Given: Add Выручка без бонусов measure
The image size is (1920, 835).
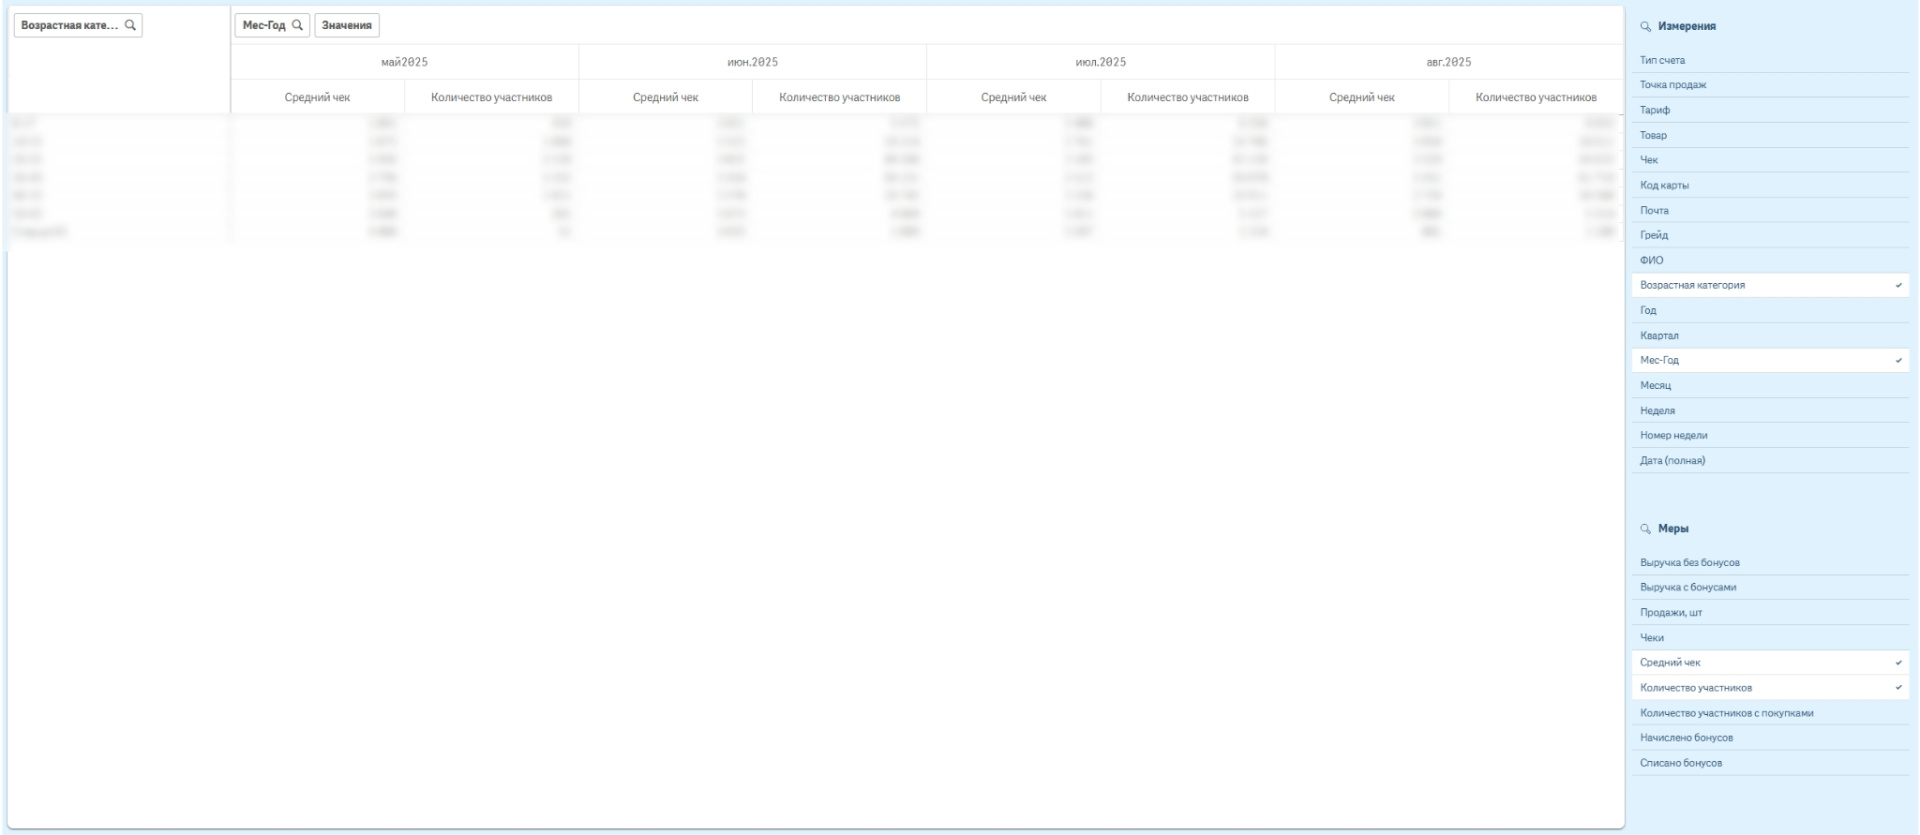Looking at the screenshot, I should [1689, 563].
